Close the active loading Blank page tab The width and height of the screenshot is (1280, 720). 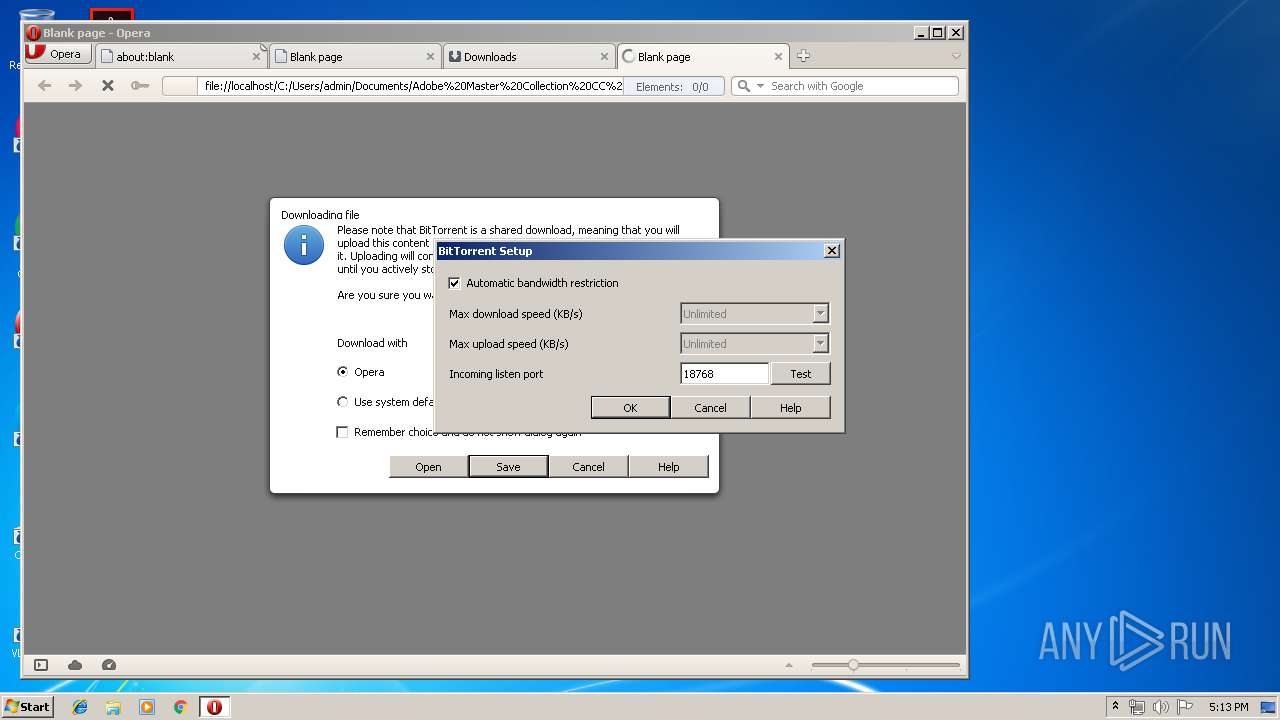coord(778,57)
